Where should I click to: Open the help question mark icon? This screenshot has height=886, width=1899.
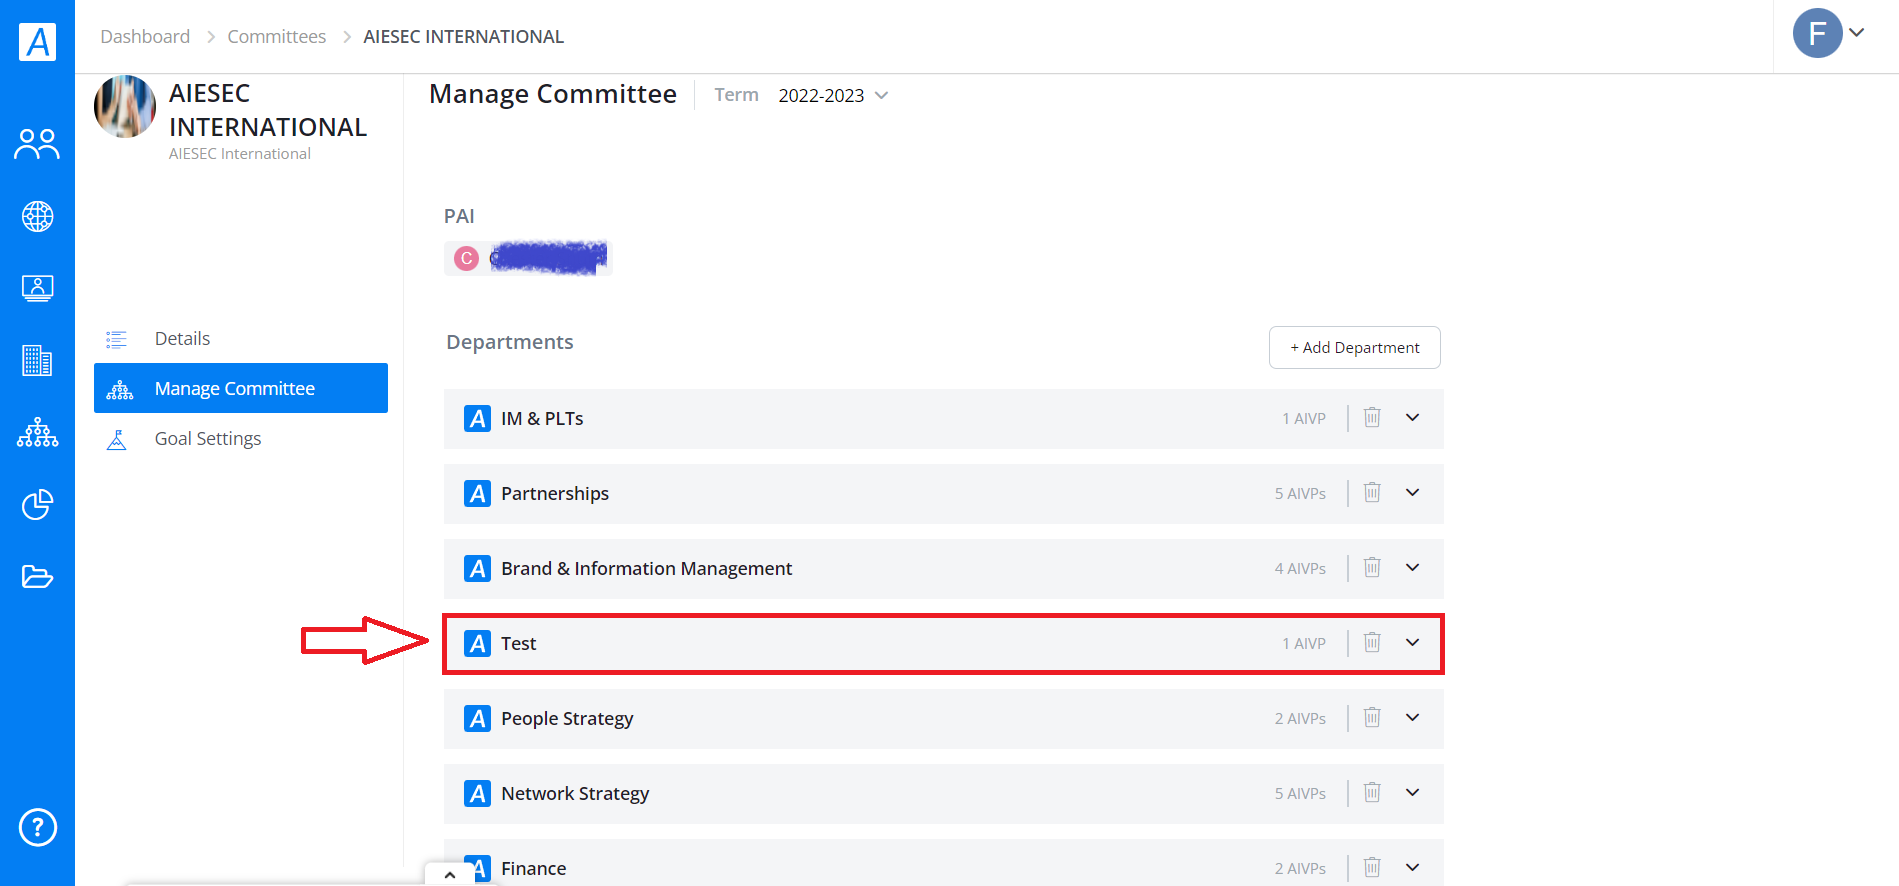(x=38, y=827)
